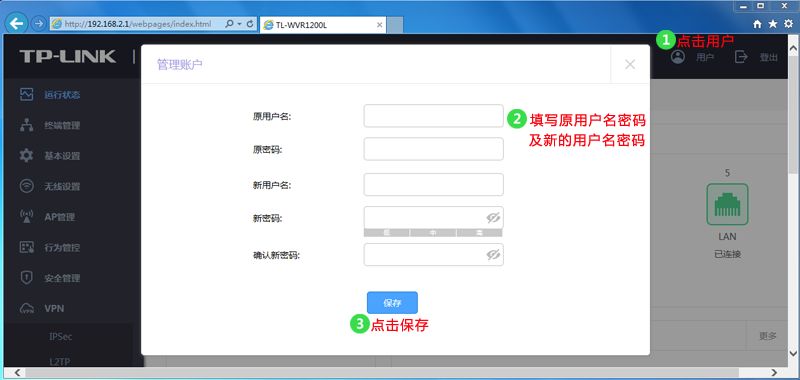Image resolution: width=800 pixels, height=380 pixels.
Task: Open 安全管理 in sidebar menu
Action: tap(62, 278)
